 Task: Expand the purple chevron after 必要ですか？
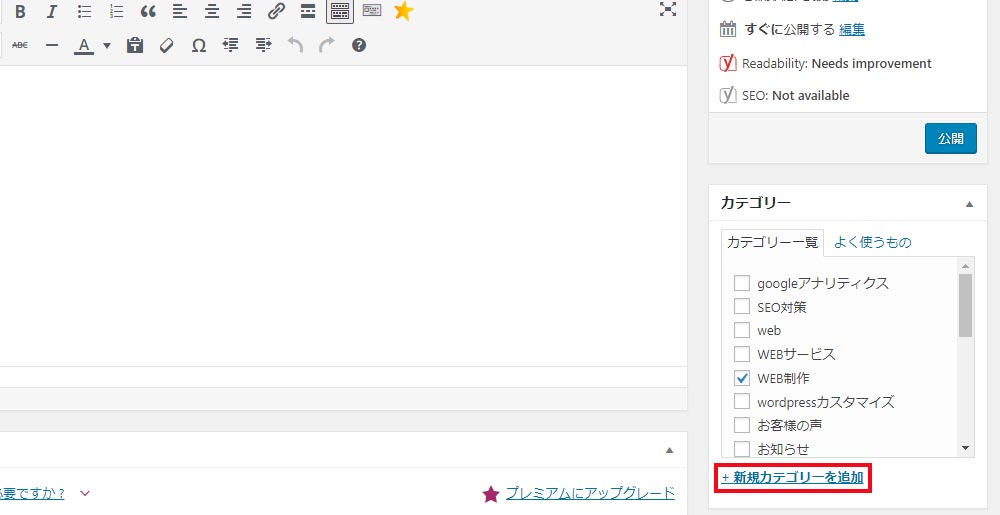(x=85, y=493)
